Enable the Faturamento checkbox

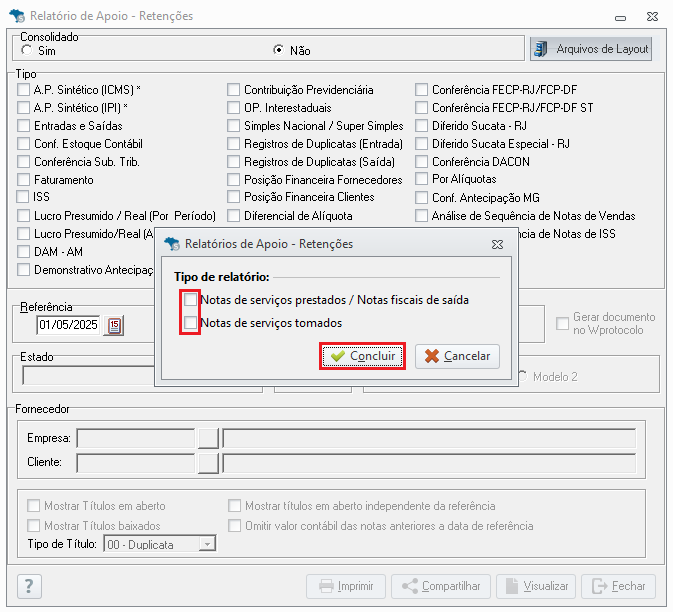23,179
